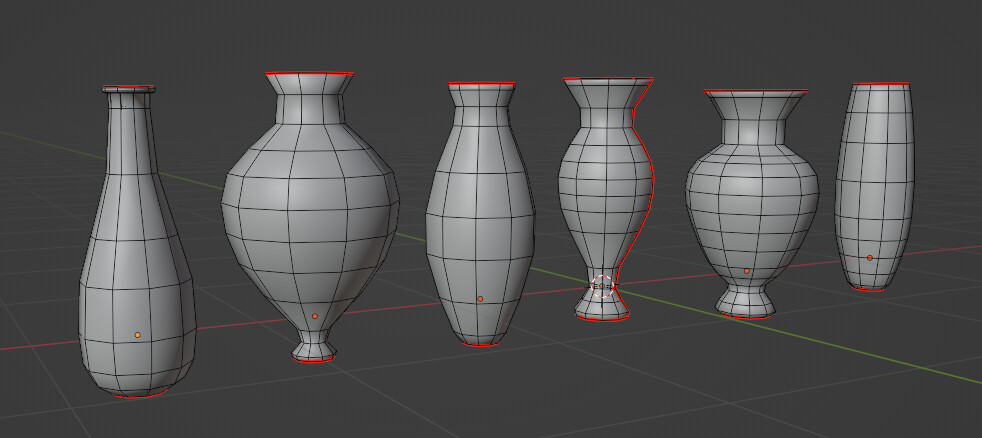Select the urn with wide flared rim

[x=752, y=204]
